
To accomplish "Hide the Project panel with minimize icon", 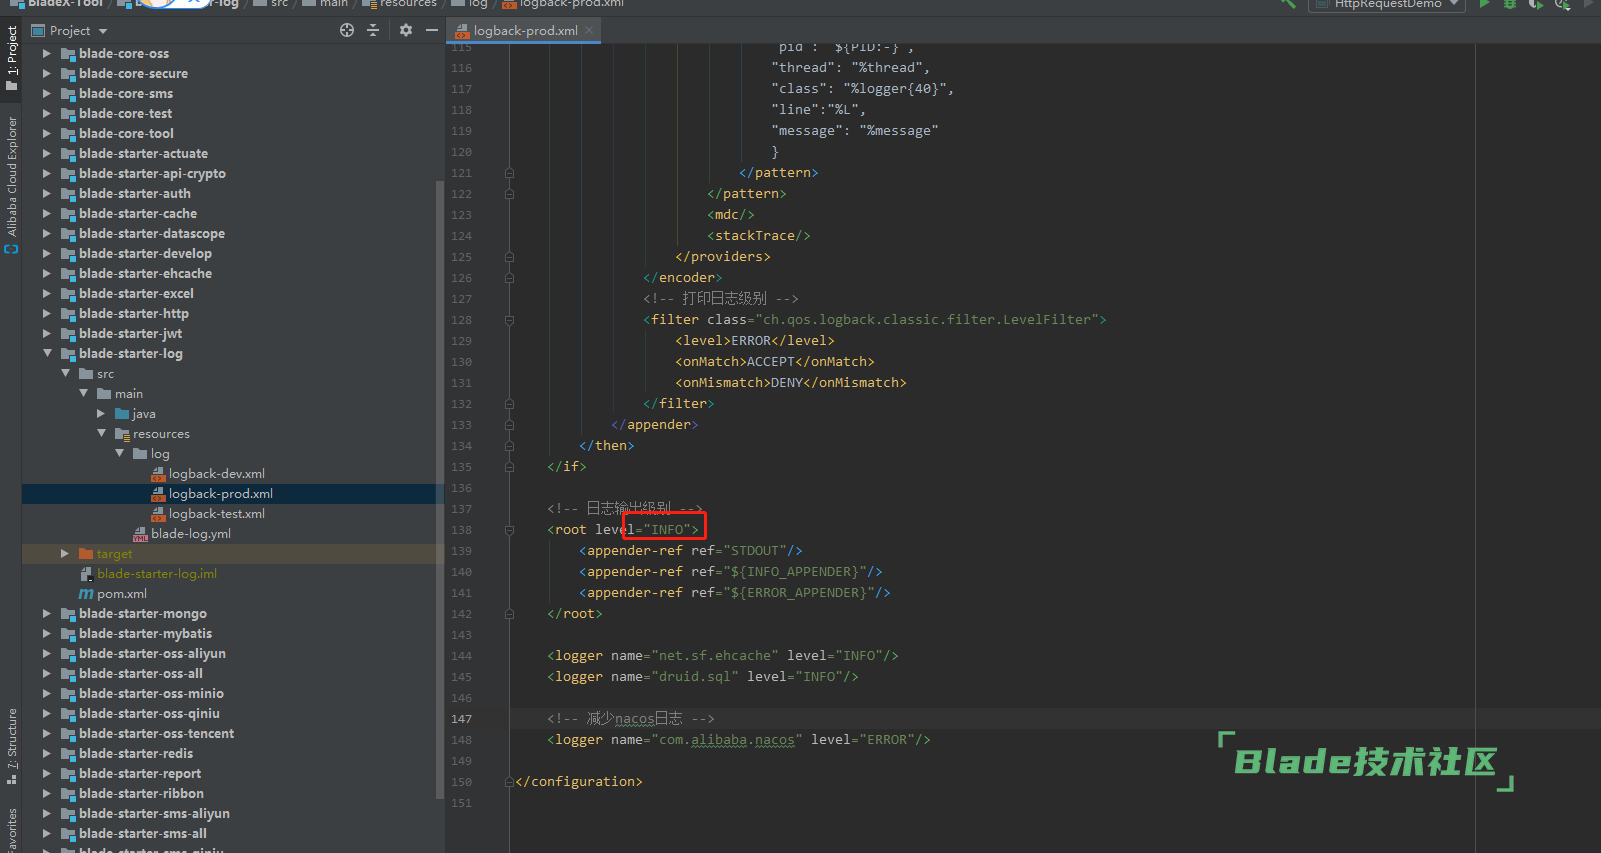I will point(432,30).
